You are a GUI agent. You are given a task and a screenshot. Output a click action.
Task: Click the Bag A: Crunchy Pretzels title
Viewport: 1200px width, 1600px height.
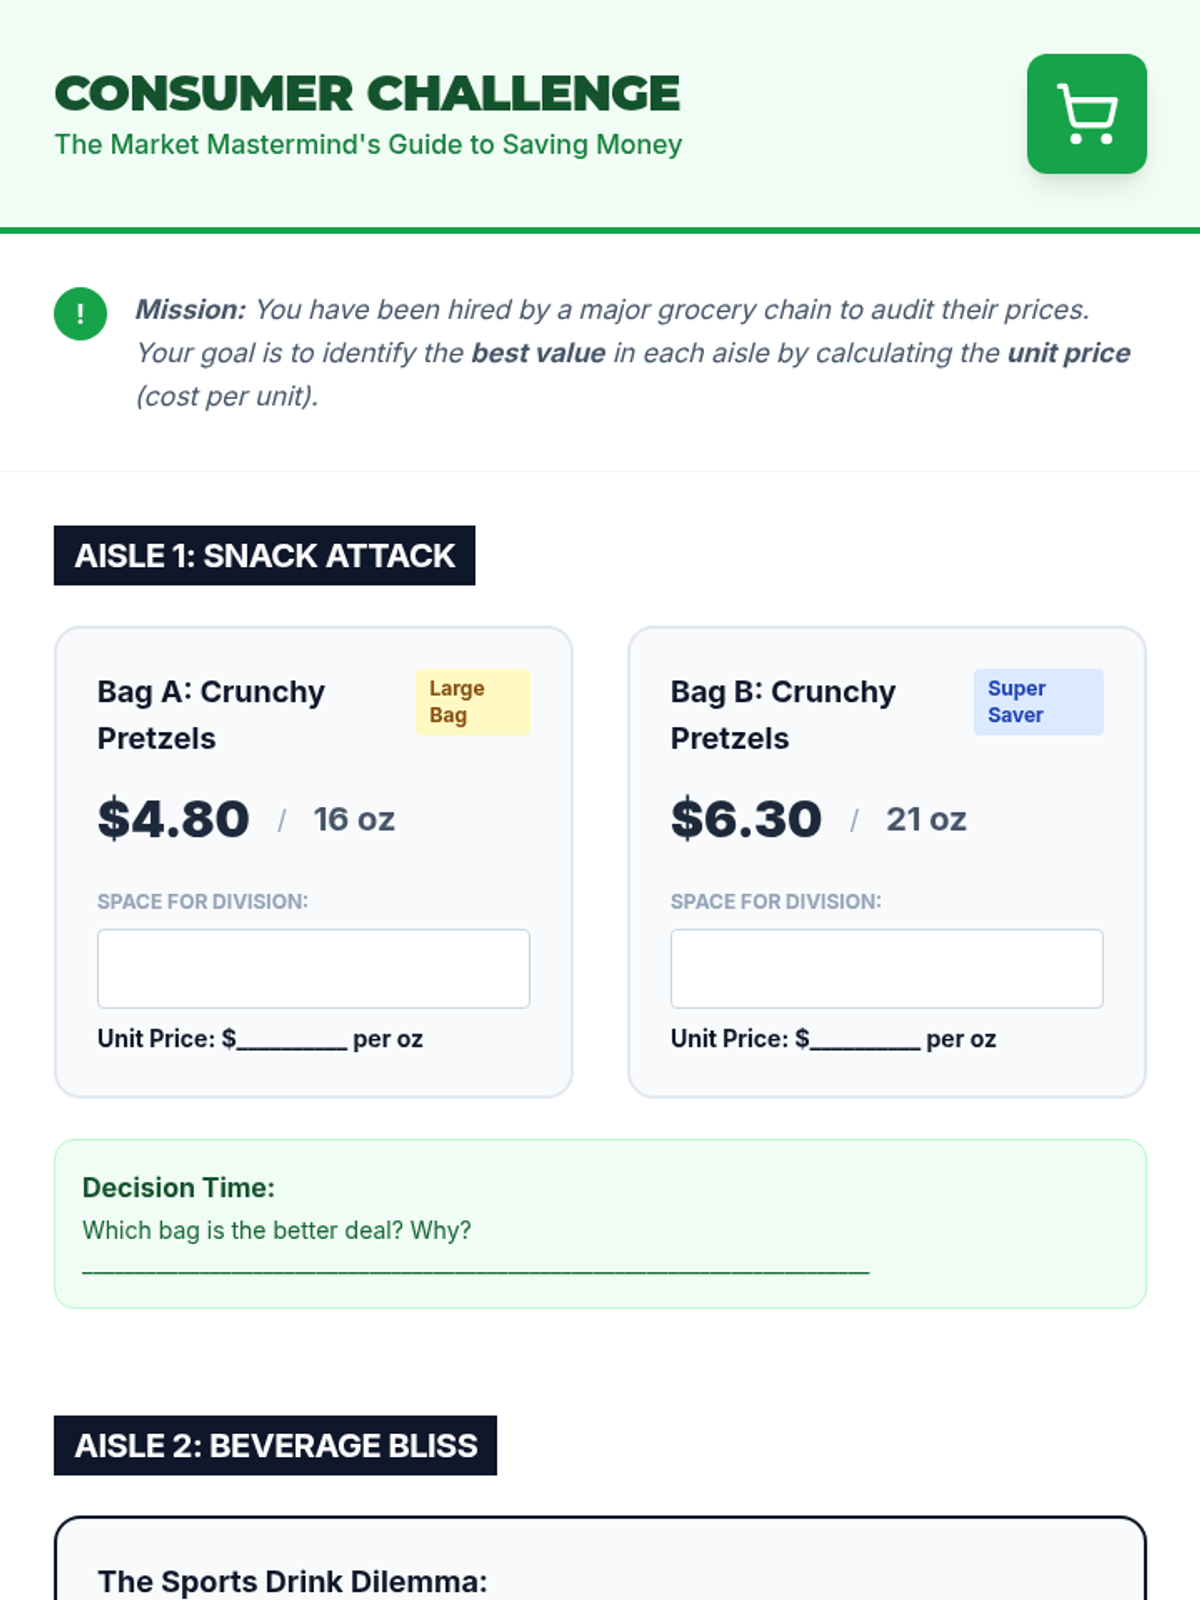[211, 715]
